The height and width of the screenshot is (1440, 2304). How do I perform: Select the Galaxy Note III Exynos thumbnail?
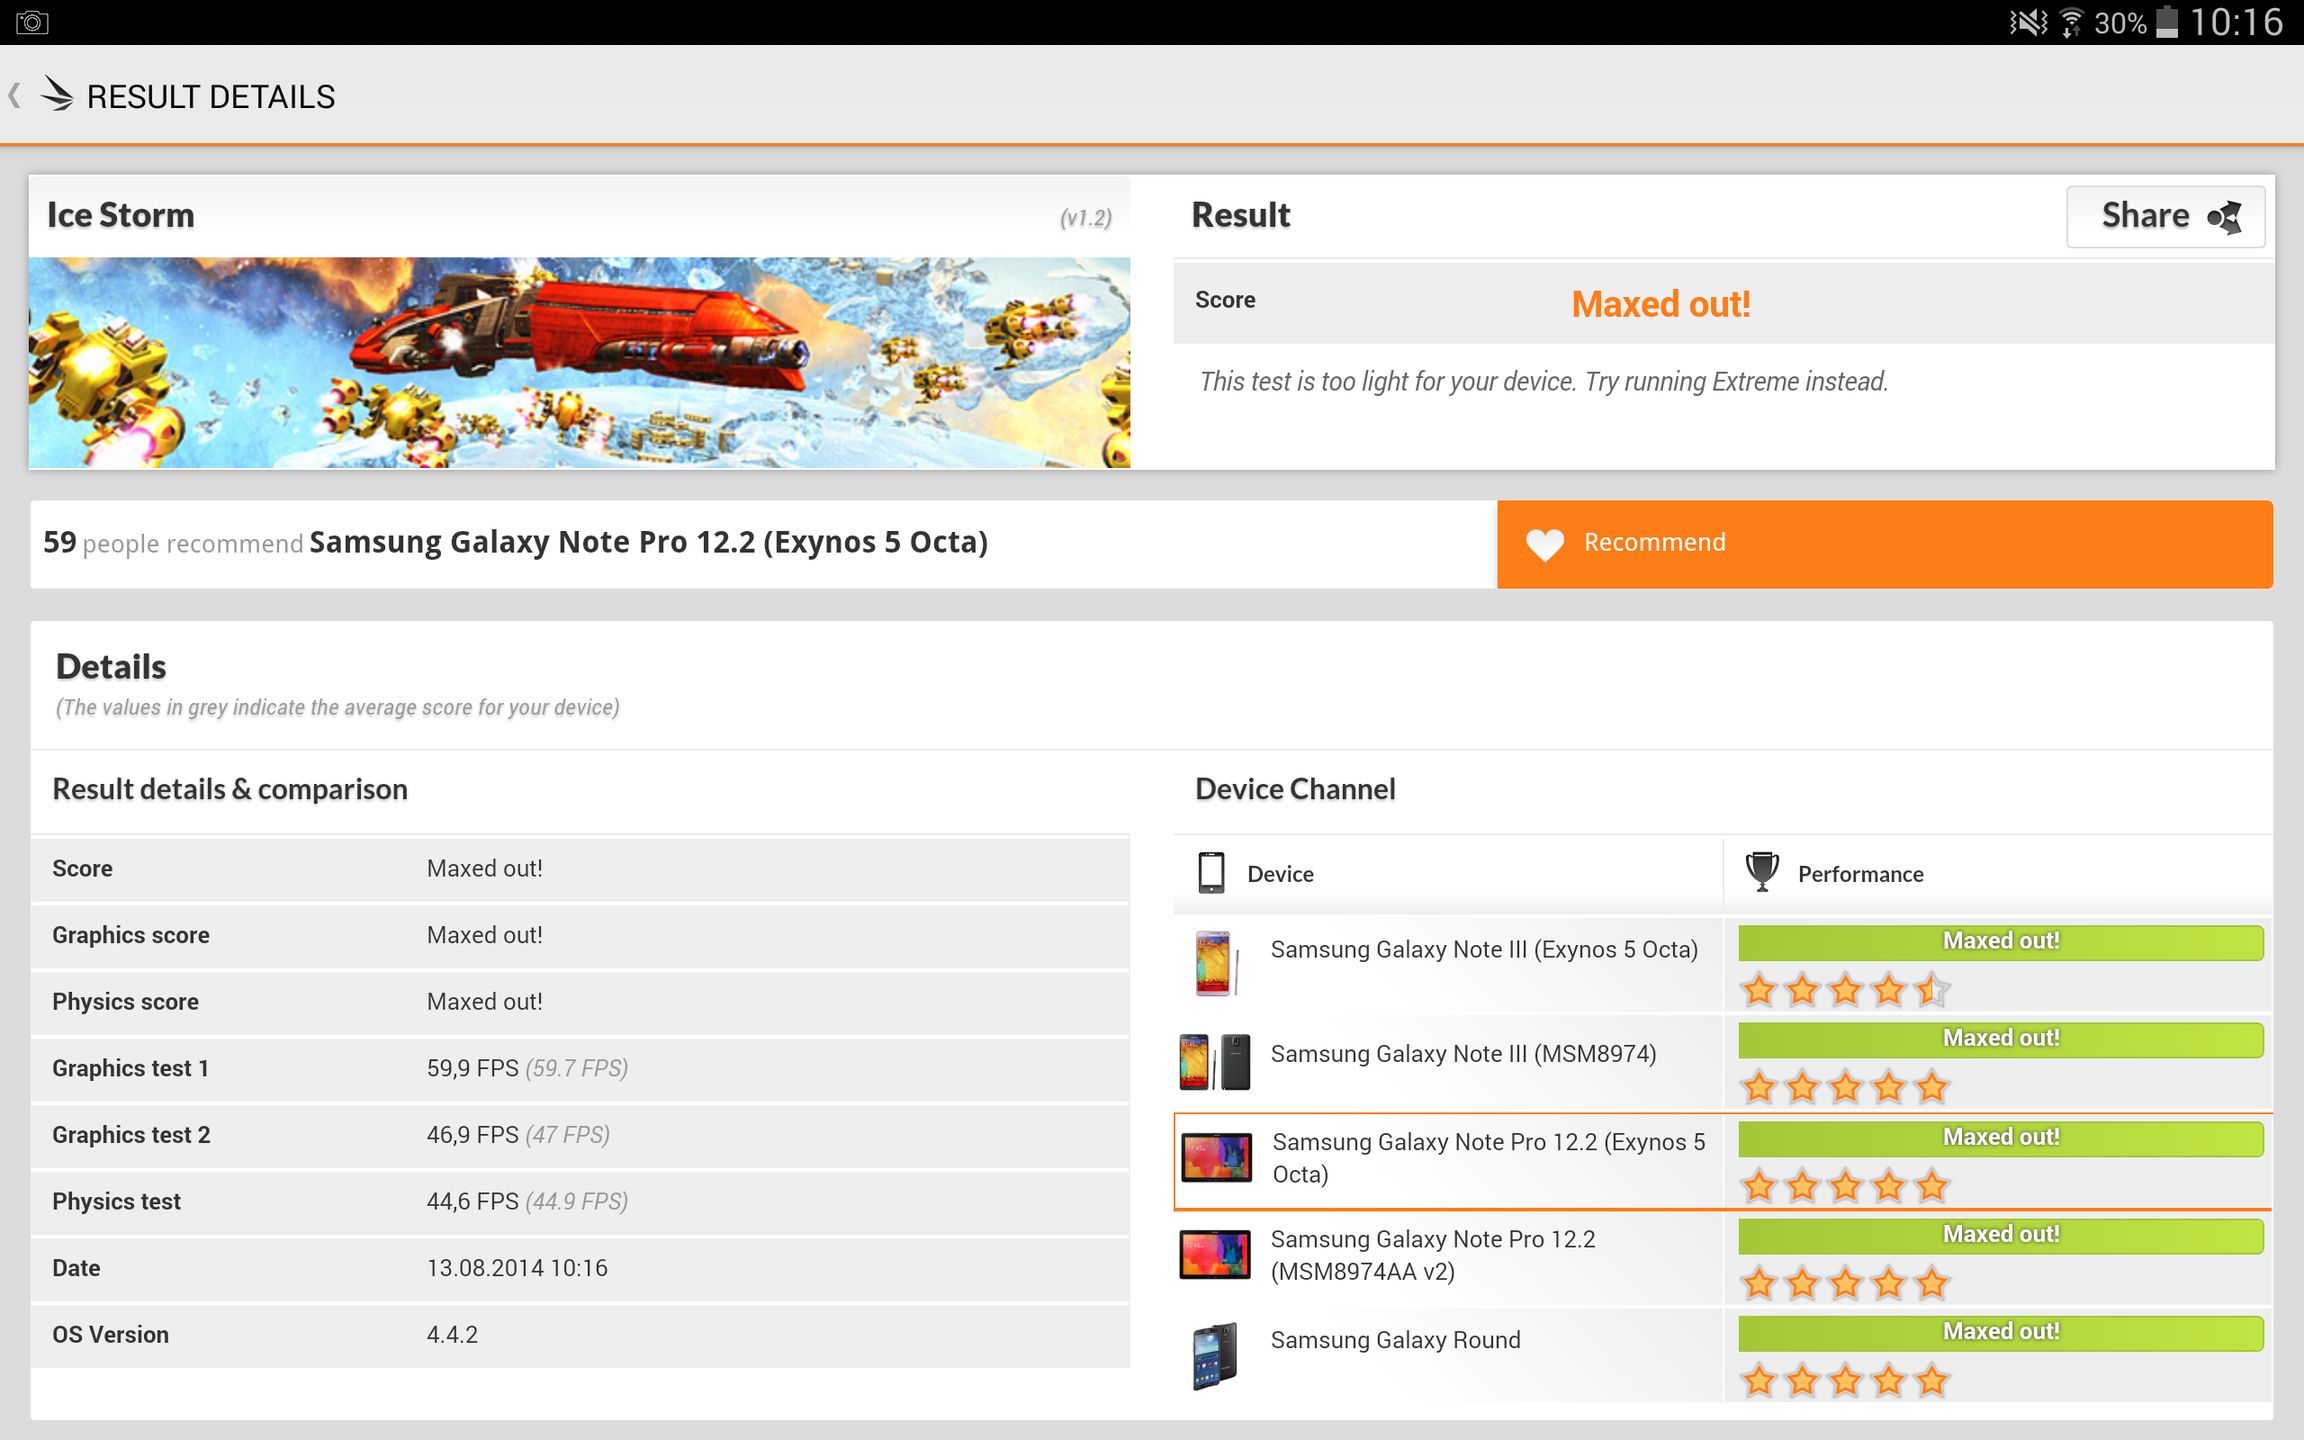1214,963
